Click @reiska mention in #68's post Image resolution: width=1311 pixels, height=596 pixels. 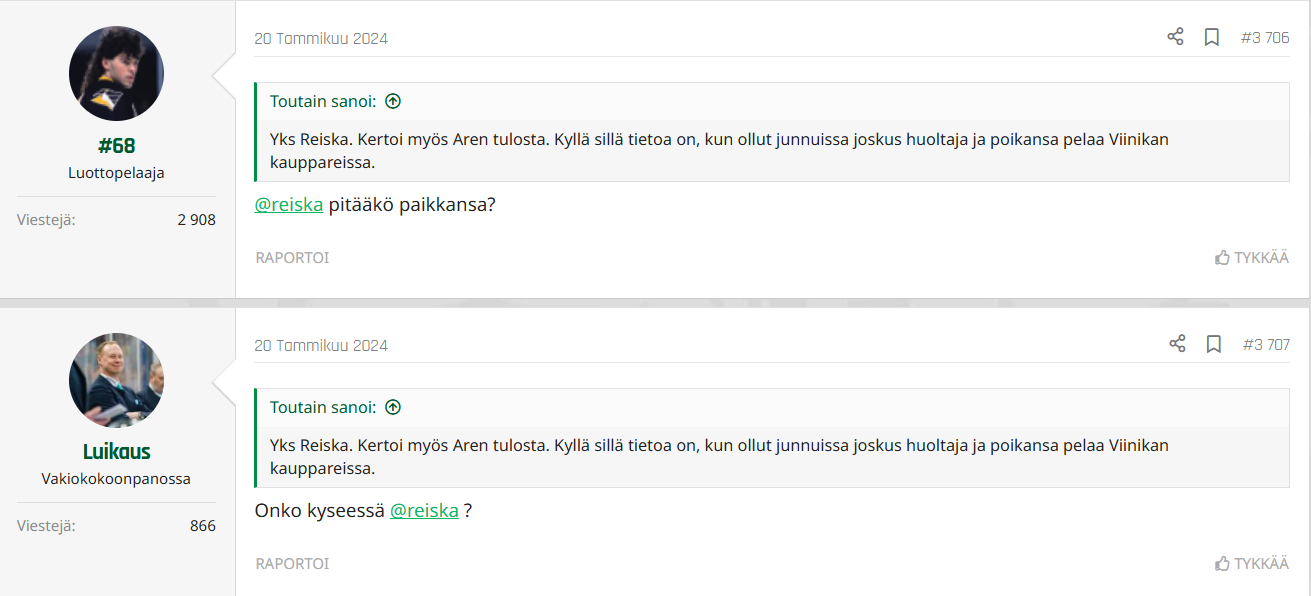[289, 205]
